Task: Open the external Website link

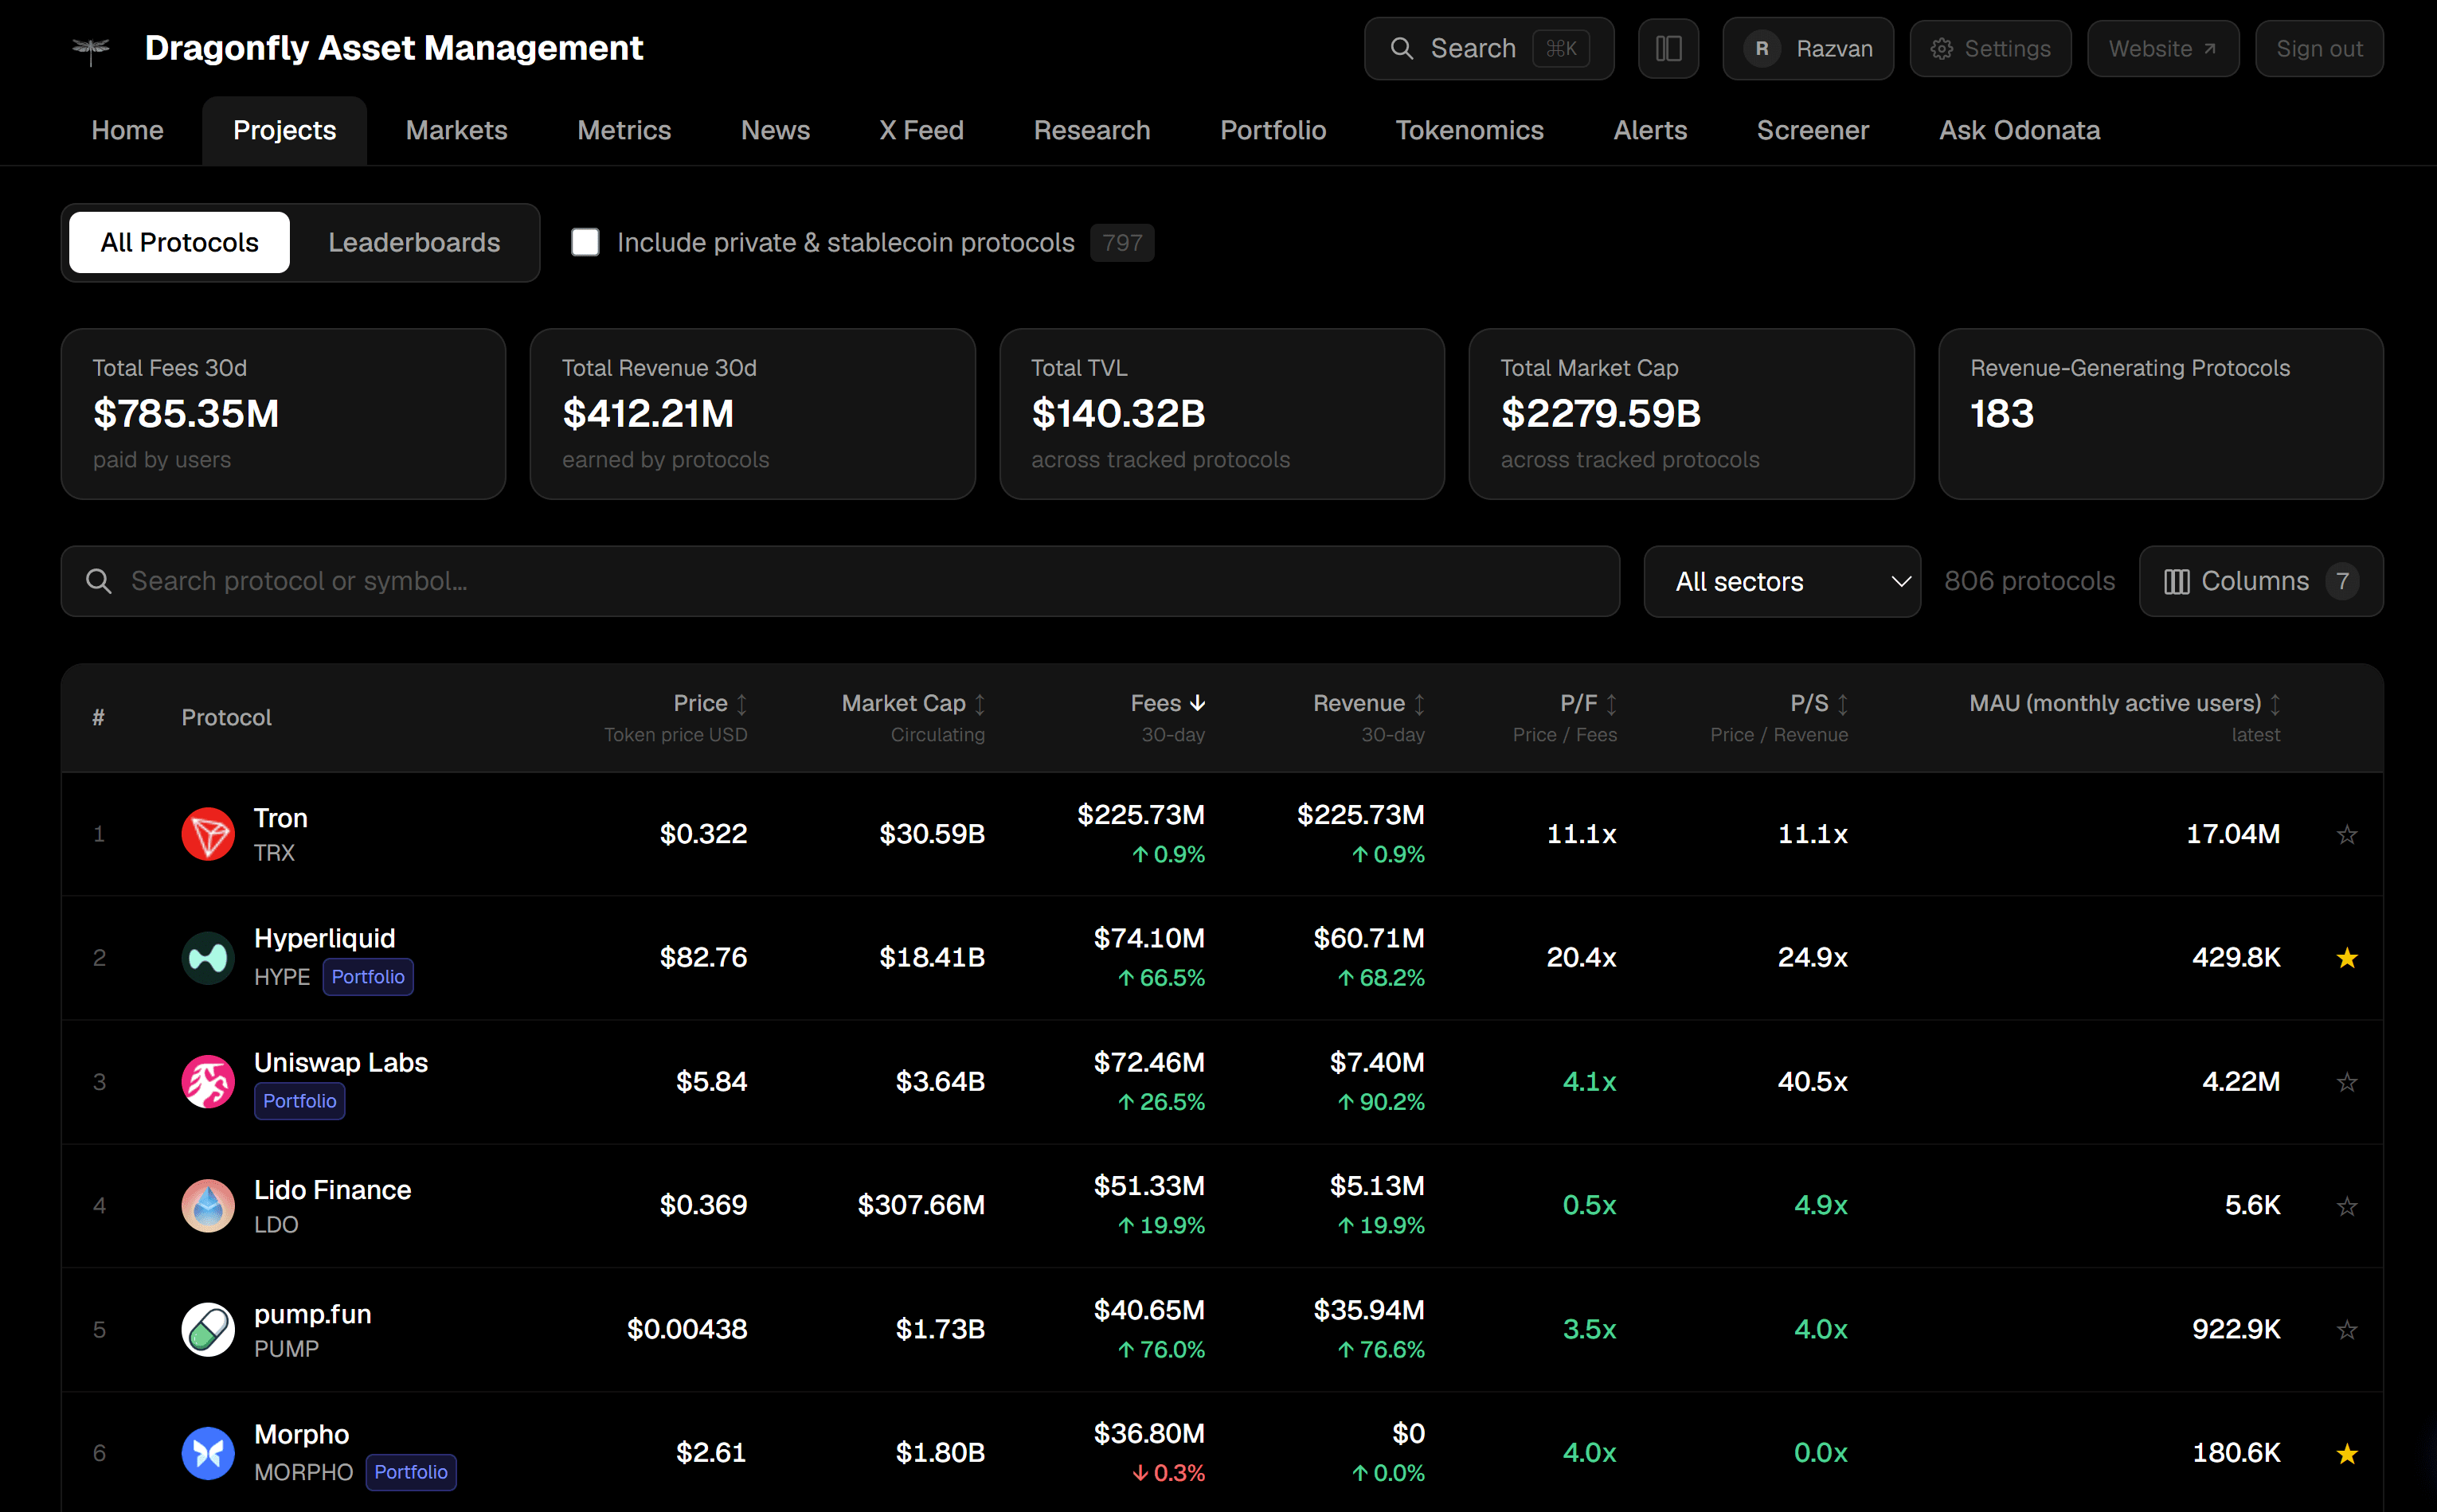Action: 2163,48
